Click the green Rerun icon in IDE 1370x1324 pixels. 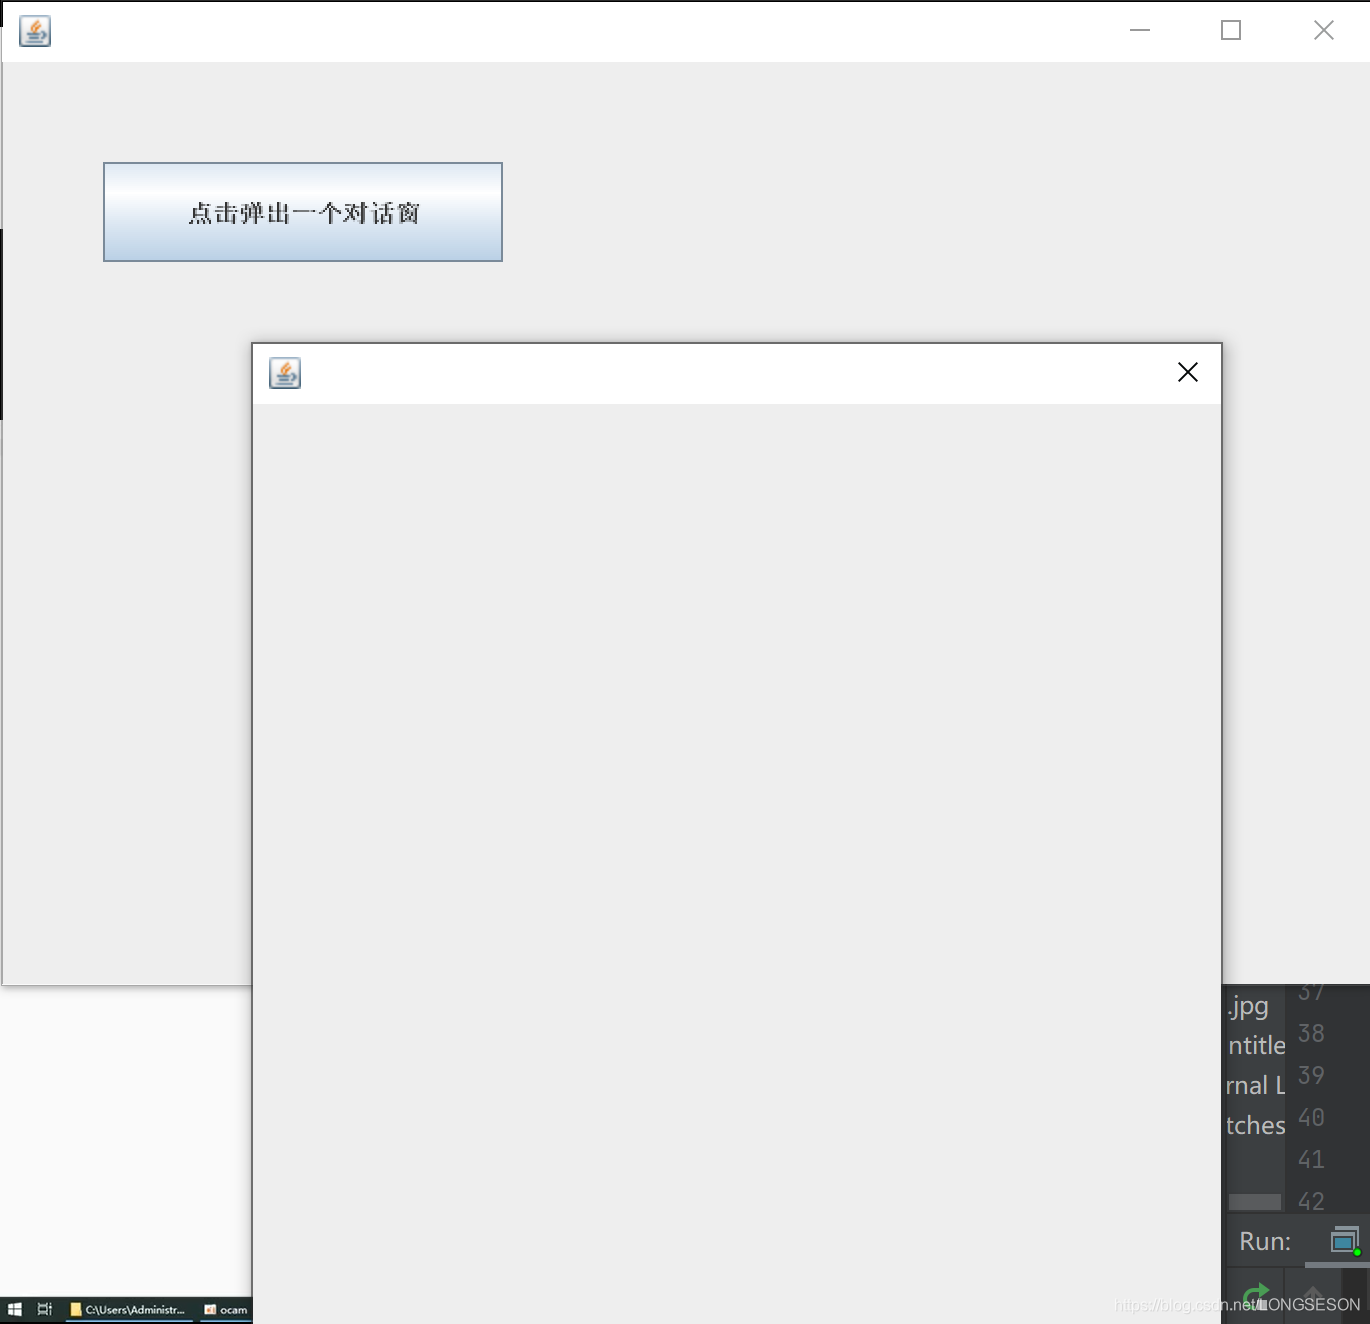pyautogui.click(x=1255, y=1297)
